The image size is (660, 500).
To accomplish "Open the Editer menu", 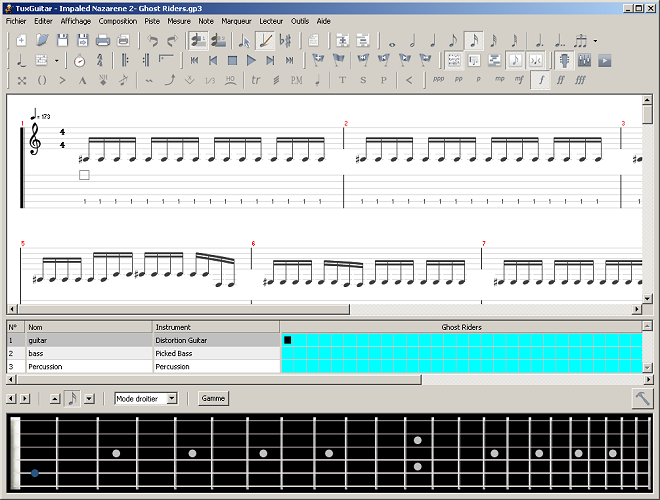I will coord(43,21).
